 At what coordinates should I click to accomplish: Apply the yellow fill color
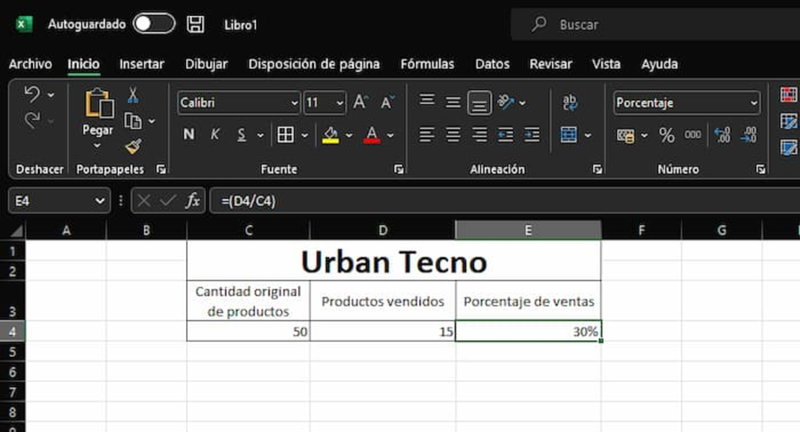coord(330,135)
